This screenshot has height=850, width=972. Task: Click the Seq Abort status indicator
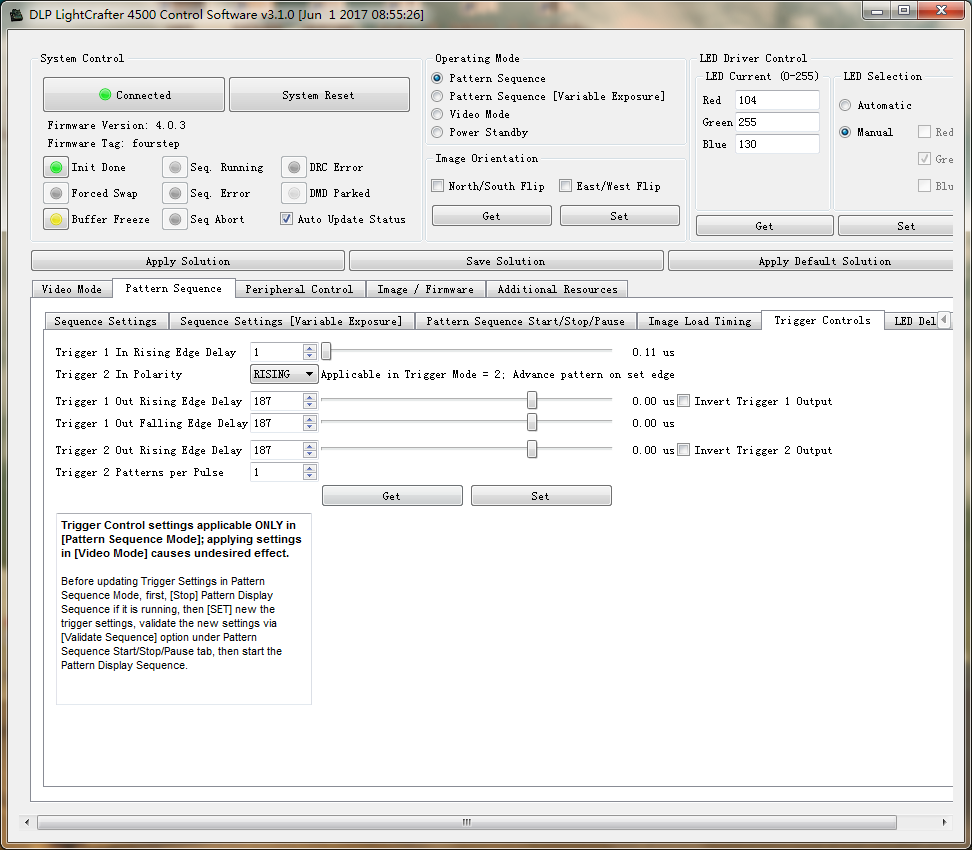point(175,219)
